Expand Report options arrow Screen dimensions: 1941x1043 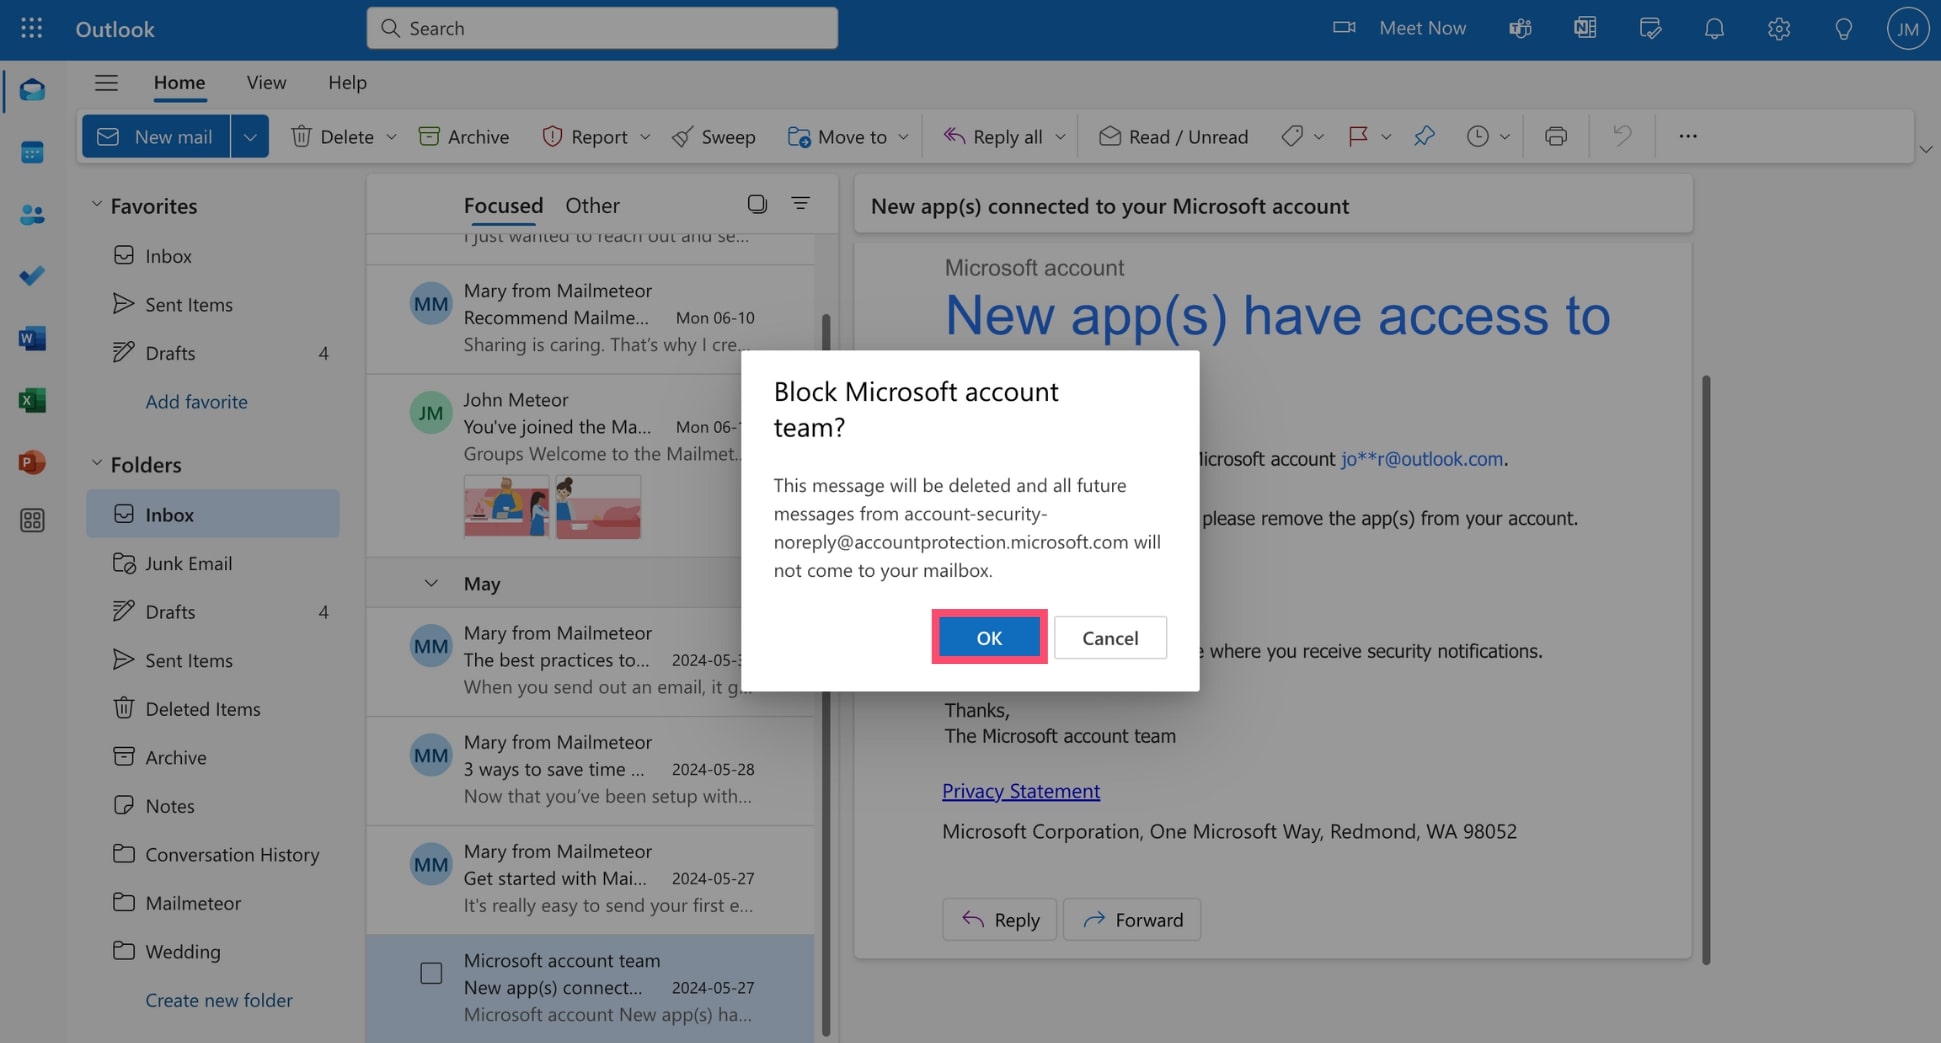coord(645,136)
